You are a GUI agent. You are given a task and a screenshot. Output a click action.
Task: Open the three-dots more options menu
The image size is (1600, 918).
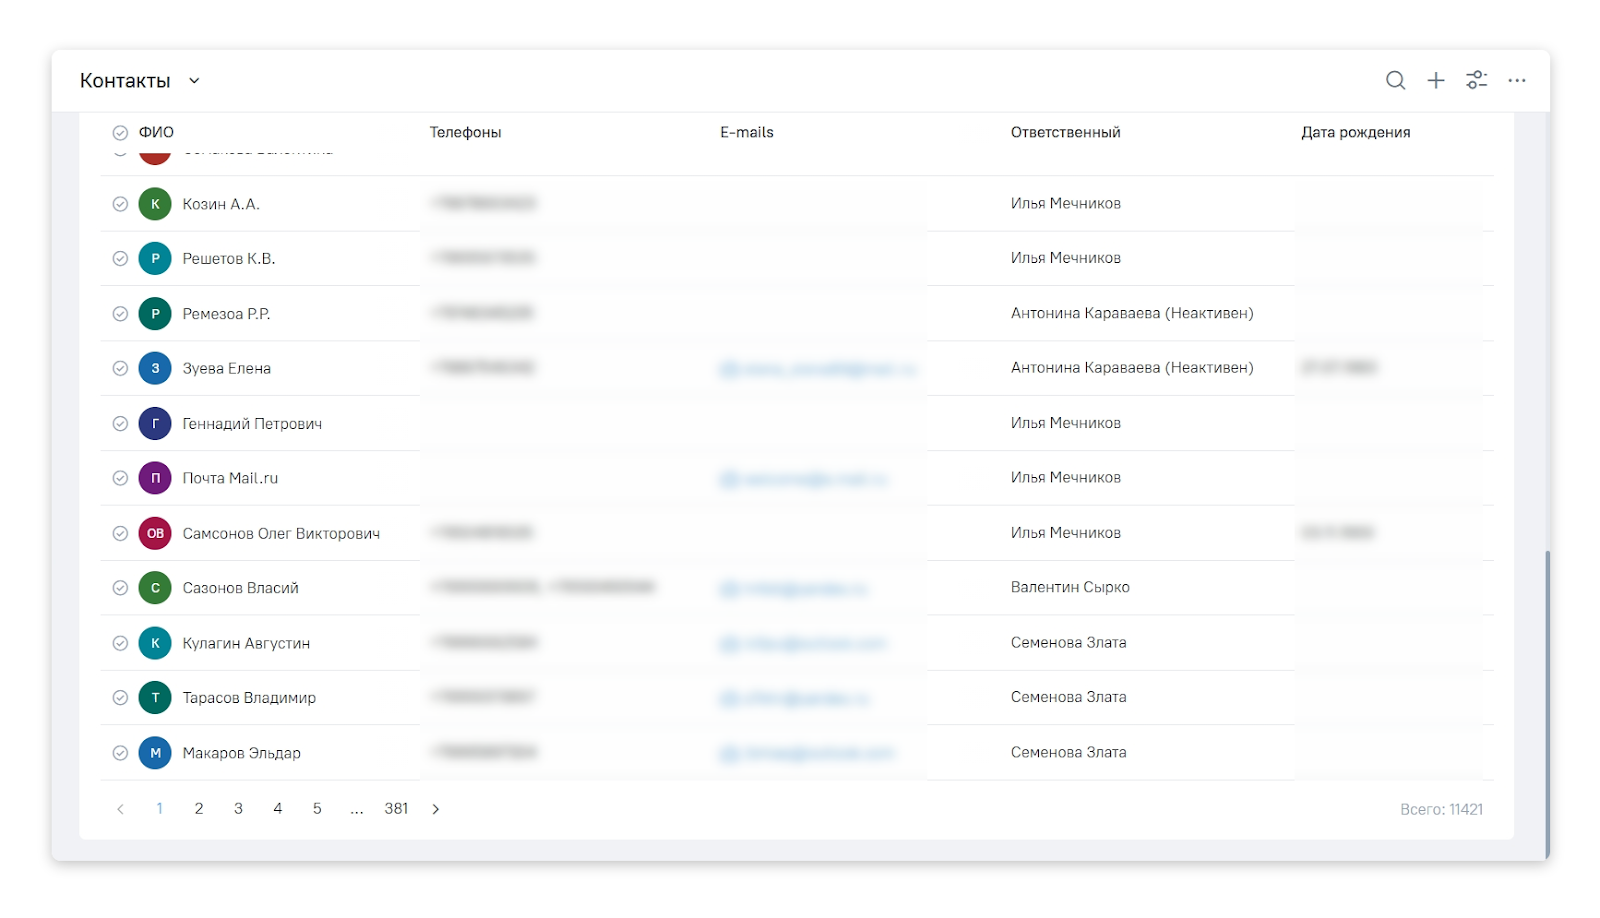point(1517,81)
